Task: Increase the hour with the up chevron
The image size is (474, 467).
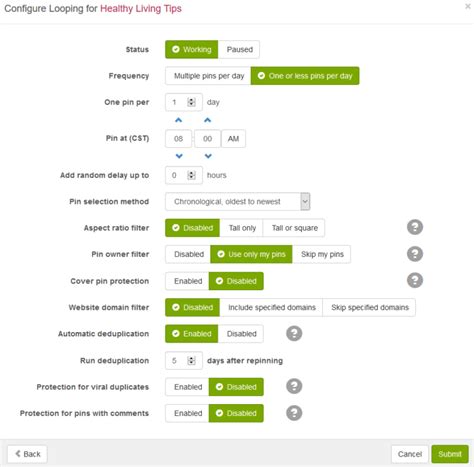Action: 179,120
